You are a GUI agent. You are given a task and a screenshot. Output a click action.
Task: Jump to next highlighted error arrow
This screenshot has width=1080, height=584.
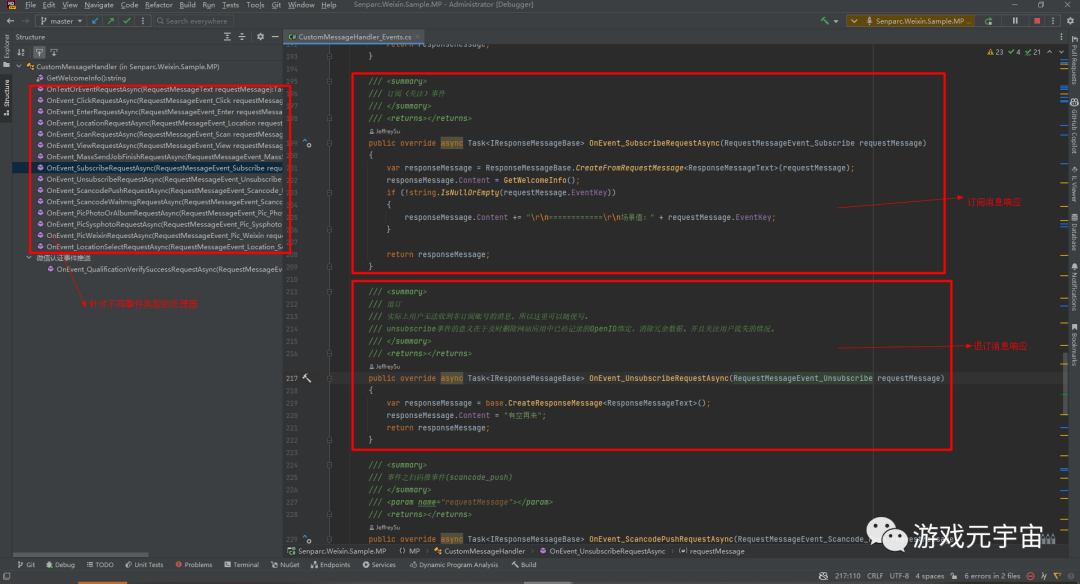(x=1061, y=52)
